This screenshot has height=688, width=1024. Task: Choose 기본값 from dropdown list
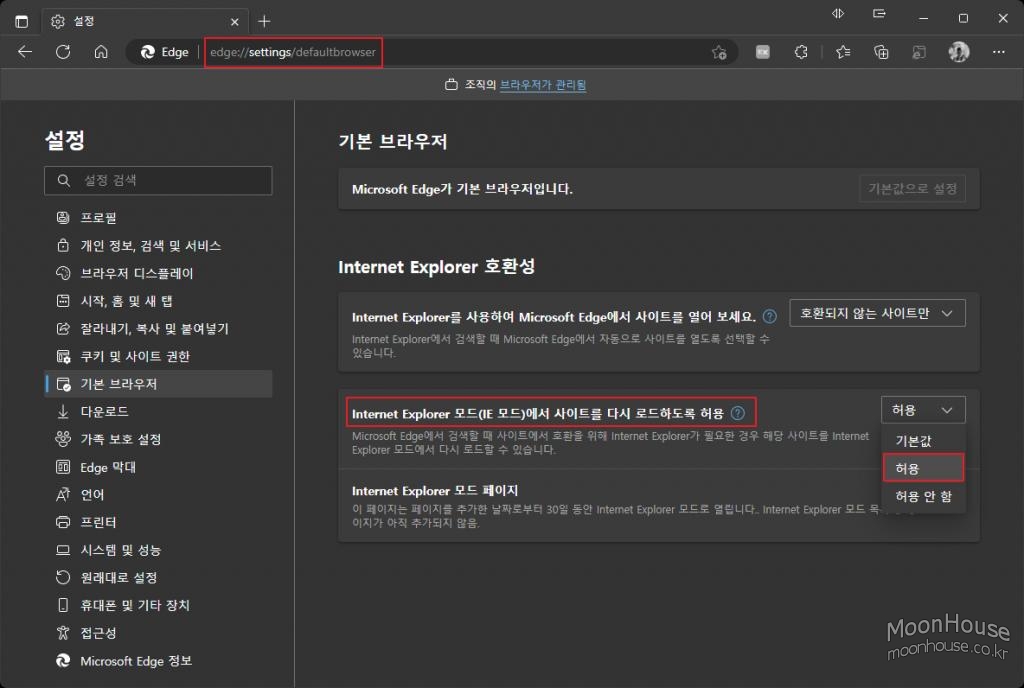pos(923,441)
